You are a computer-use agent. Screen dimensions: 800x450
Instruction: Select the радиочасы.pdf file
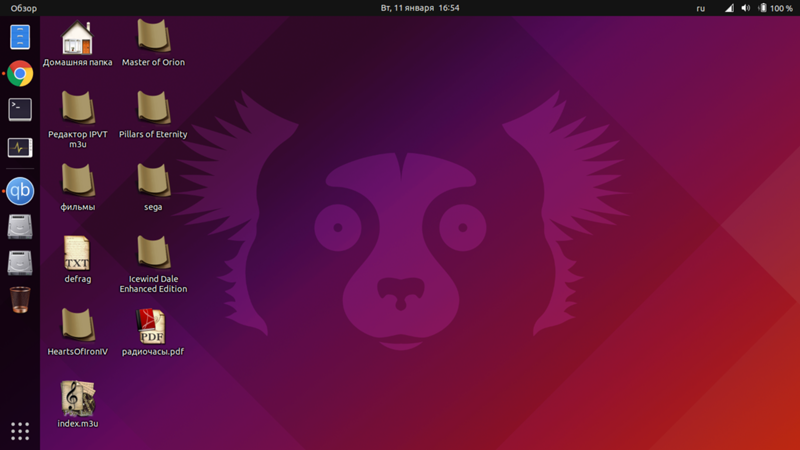point(153,333)
